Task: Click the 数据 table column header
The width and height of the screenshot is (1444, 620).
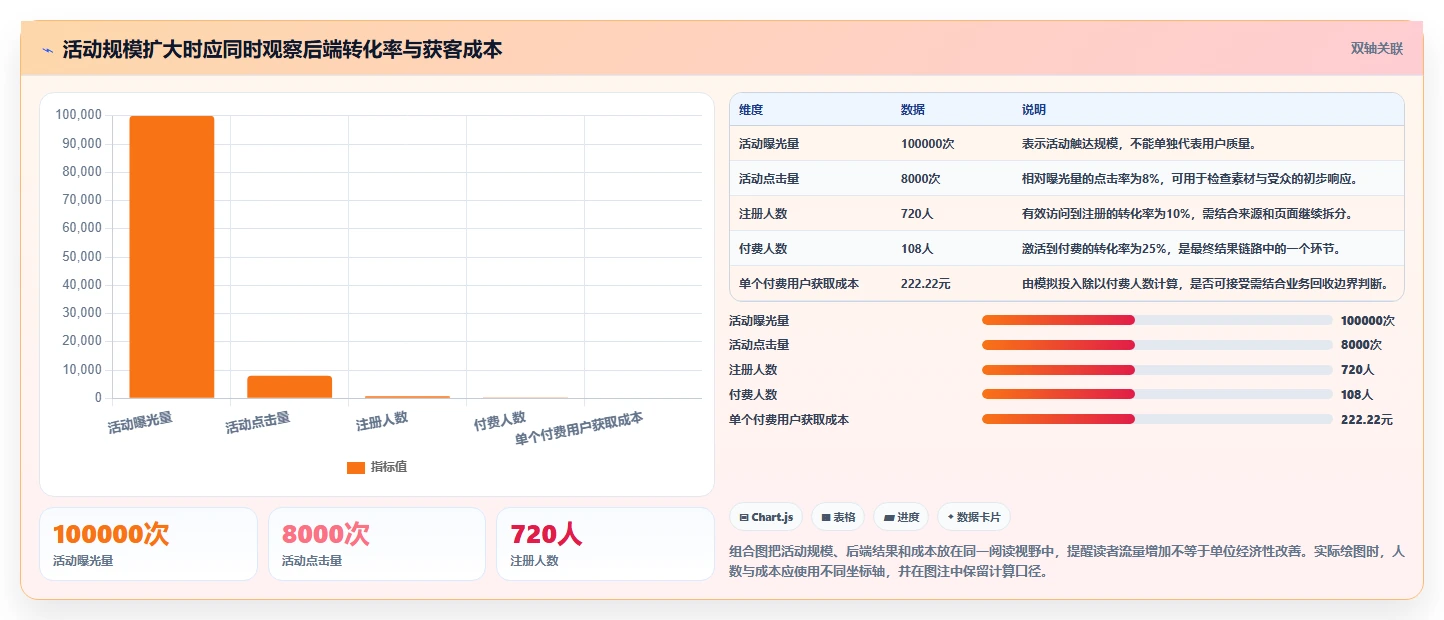Action: [913, 110]
